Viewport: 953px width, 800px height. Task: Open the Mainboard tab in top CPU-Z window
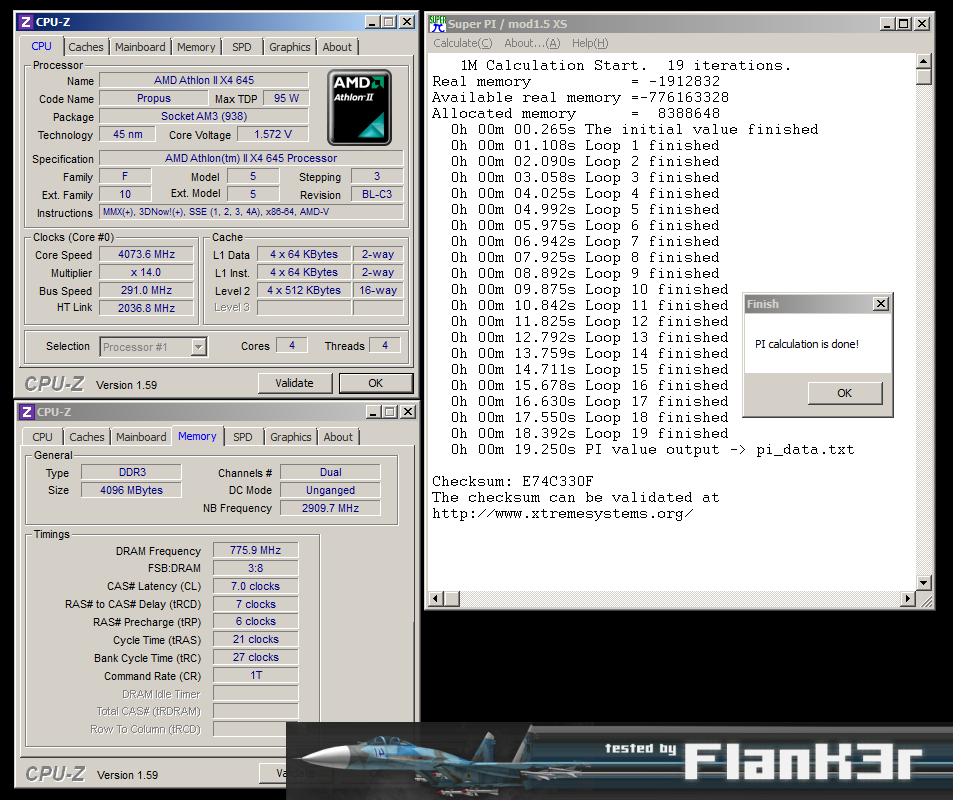(140, 47)
